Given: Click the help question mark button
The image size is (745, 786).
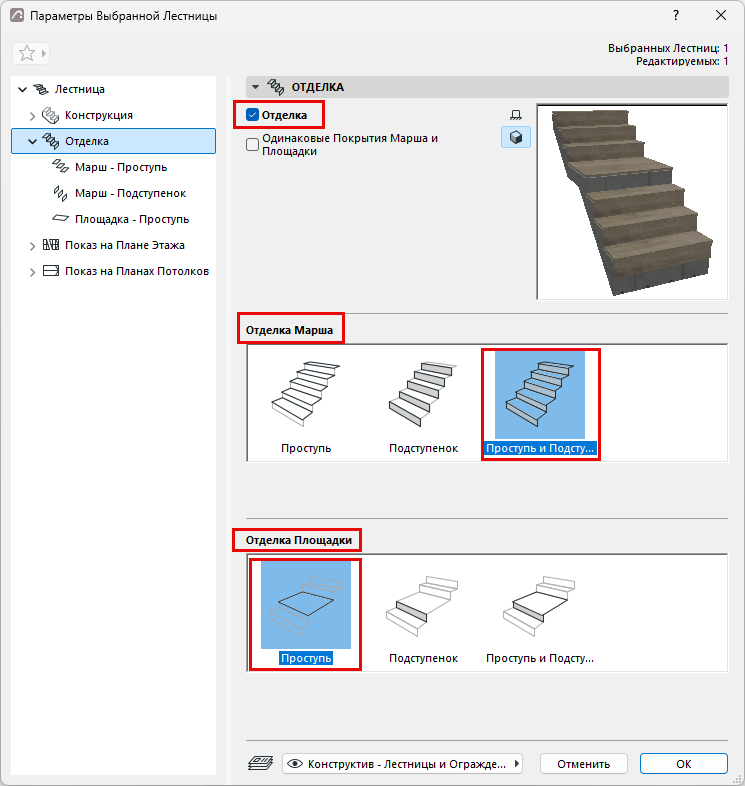Looking at the screenshot, I should pos(676,15).
